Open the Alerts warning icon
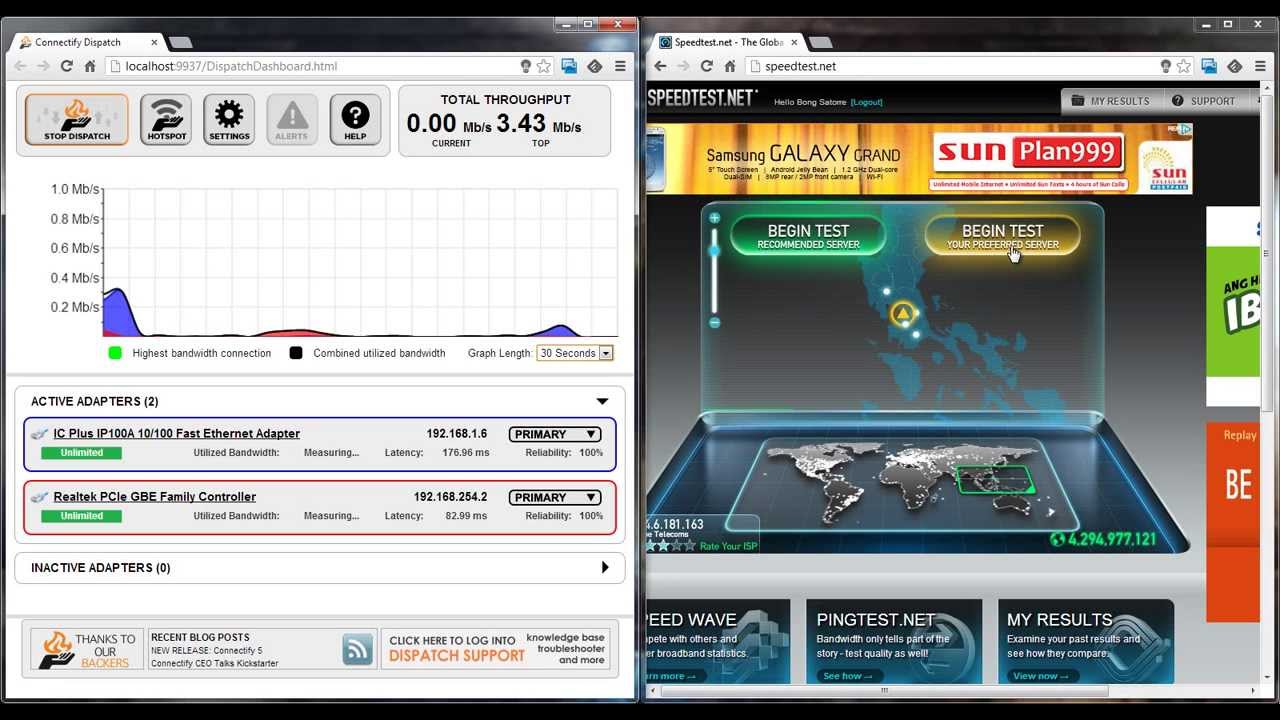This screenshot has height=720, width=1280. (x=292, y=120)
